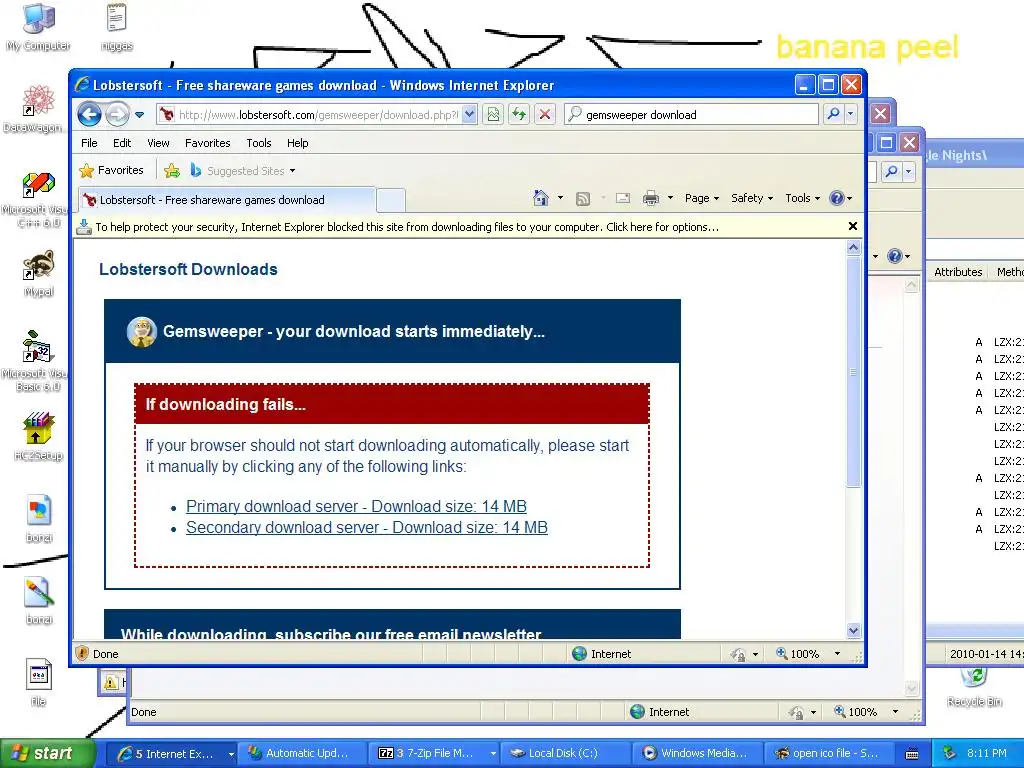Open the Tools menu in menu bar
This screenshot has height=768, width=1024.
[x=259, y=143]
